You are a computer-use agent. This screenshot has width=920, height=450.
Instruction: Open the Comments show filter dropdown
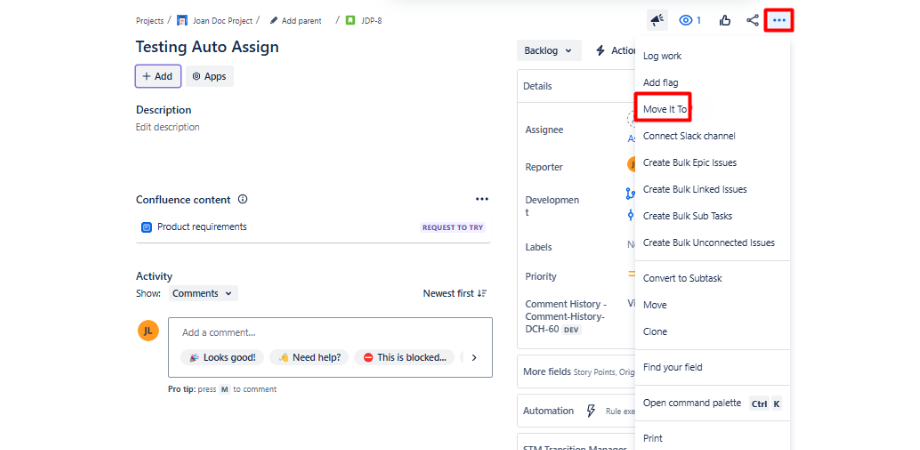[203, 293]
